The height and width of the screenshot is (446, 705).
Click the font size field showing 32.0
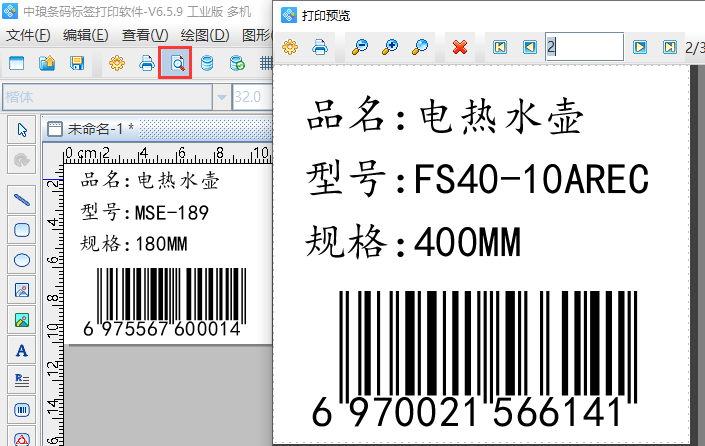click(252, 97)
